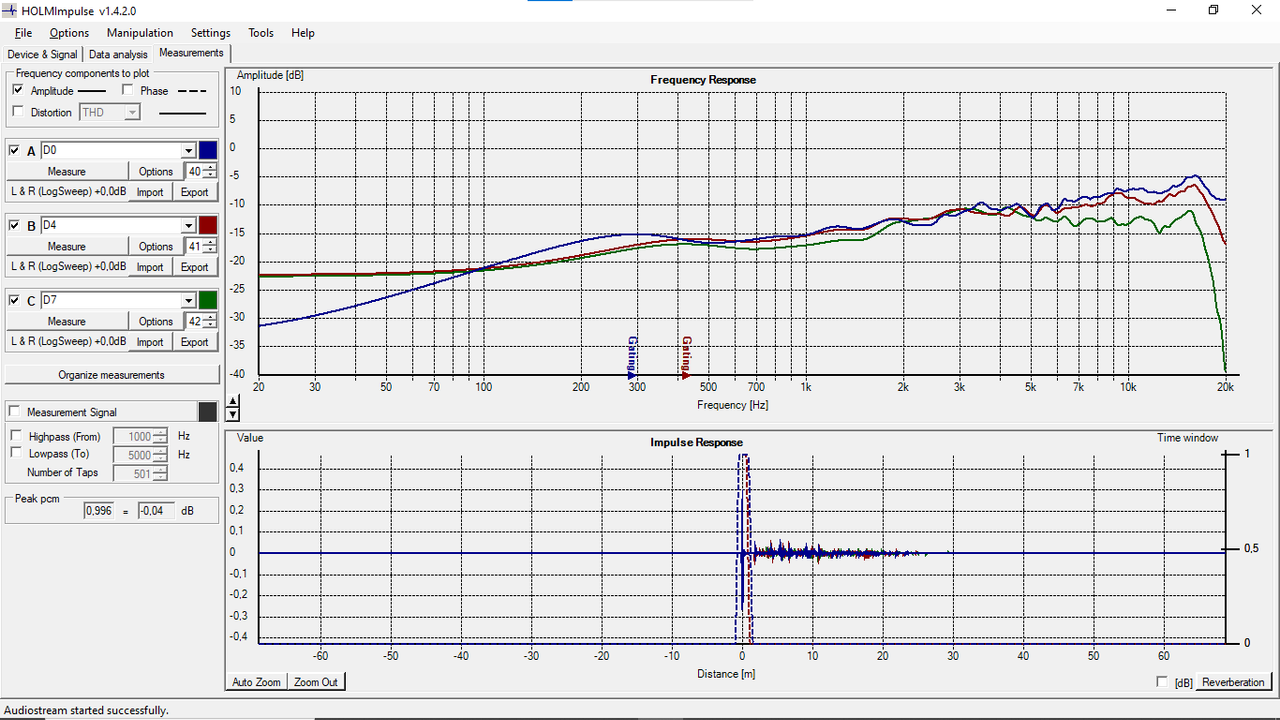Click the Peak pcm value field 0,996
Screen dimensions: 1280x720
[x=100, y=510]
